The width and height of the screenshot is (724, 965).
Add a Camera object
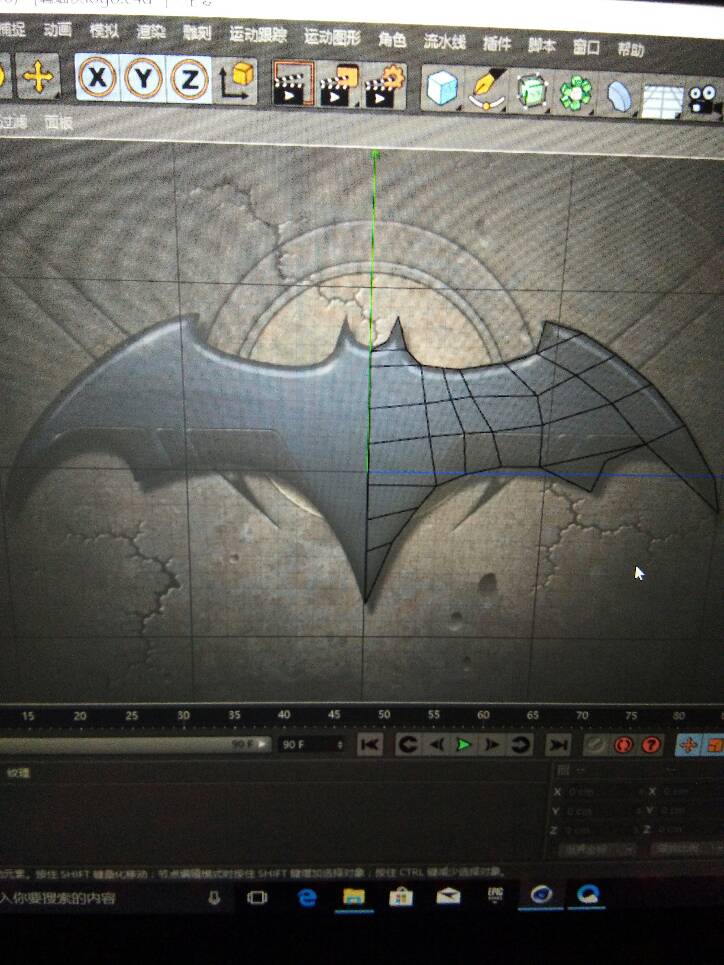coord(704,100)
